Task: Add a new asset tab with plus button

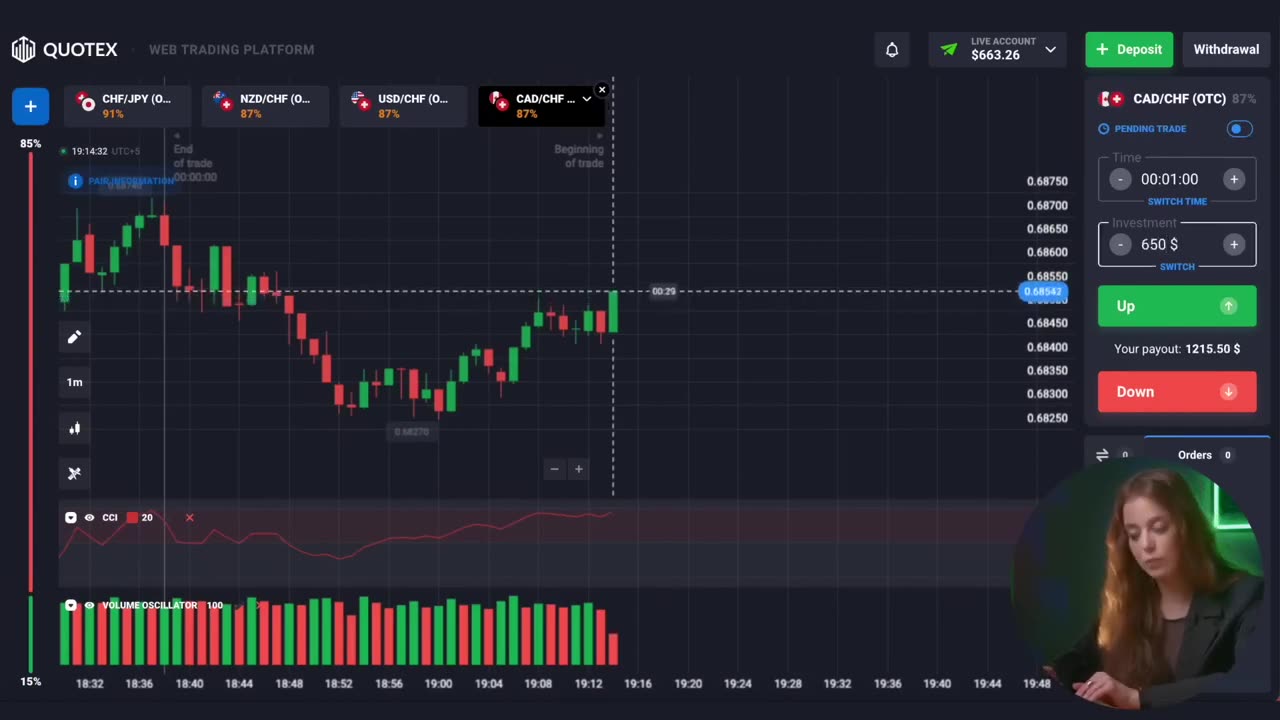Action: pos(30,106)
